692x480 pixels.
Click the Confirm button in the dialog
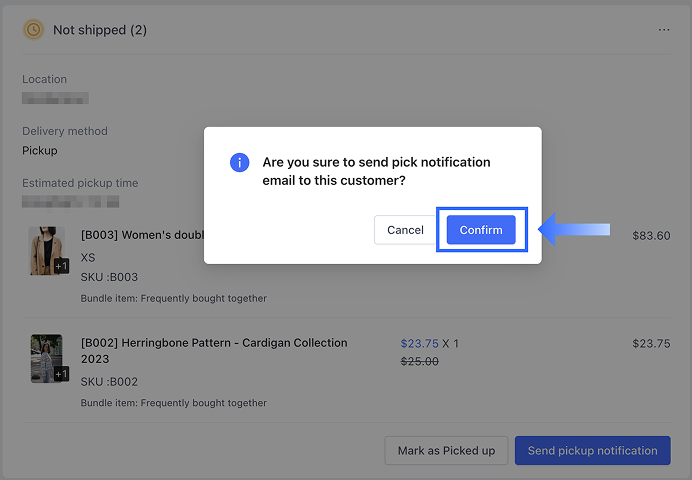481,230
